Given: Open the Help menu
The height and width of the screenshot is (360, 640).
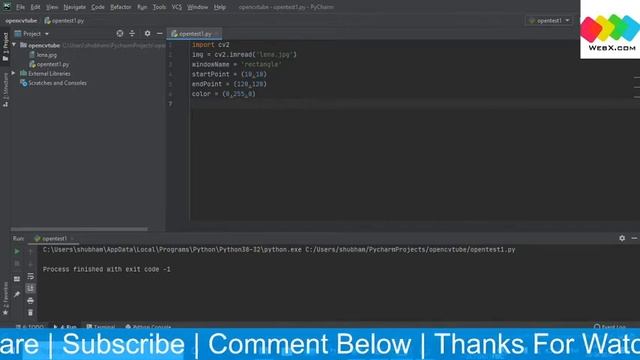Looking at the screenshot, I should (220, 7).
